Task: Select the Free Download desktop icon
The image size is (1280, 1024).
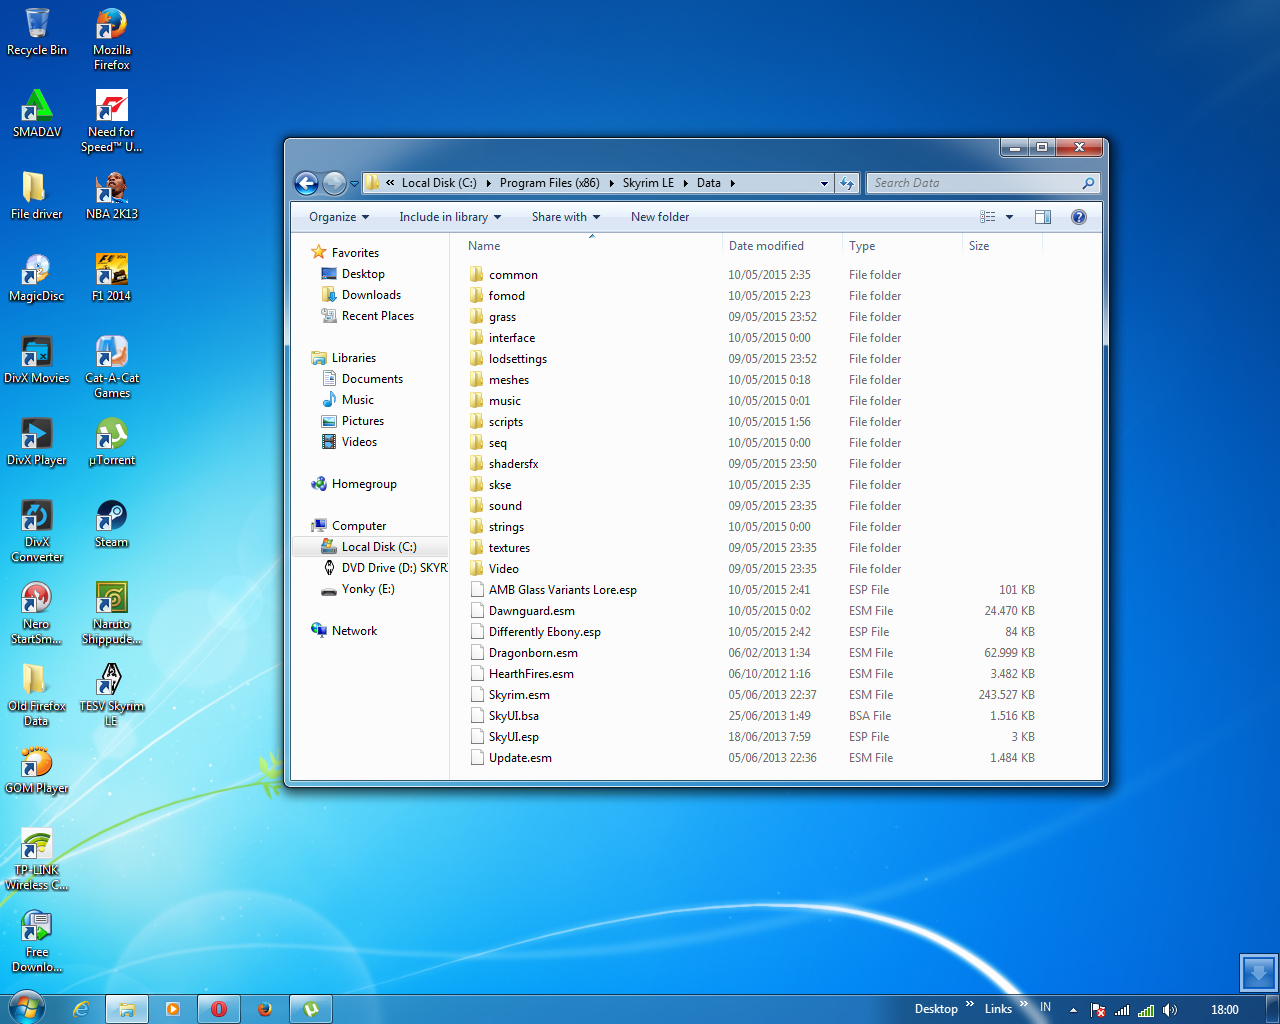Action: point(37,941)
